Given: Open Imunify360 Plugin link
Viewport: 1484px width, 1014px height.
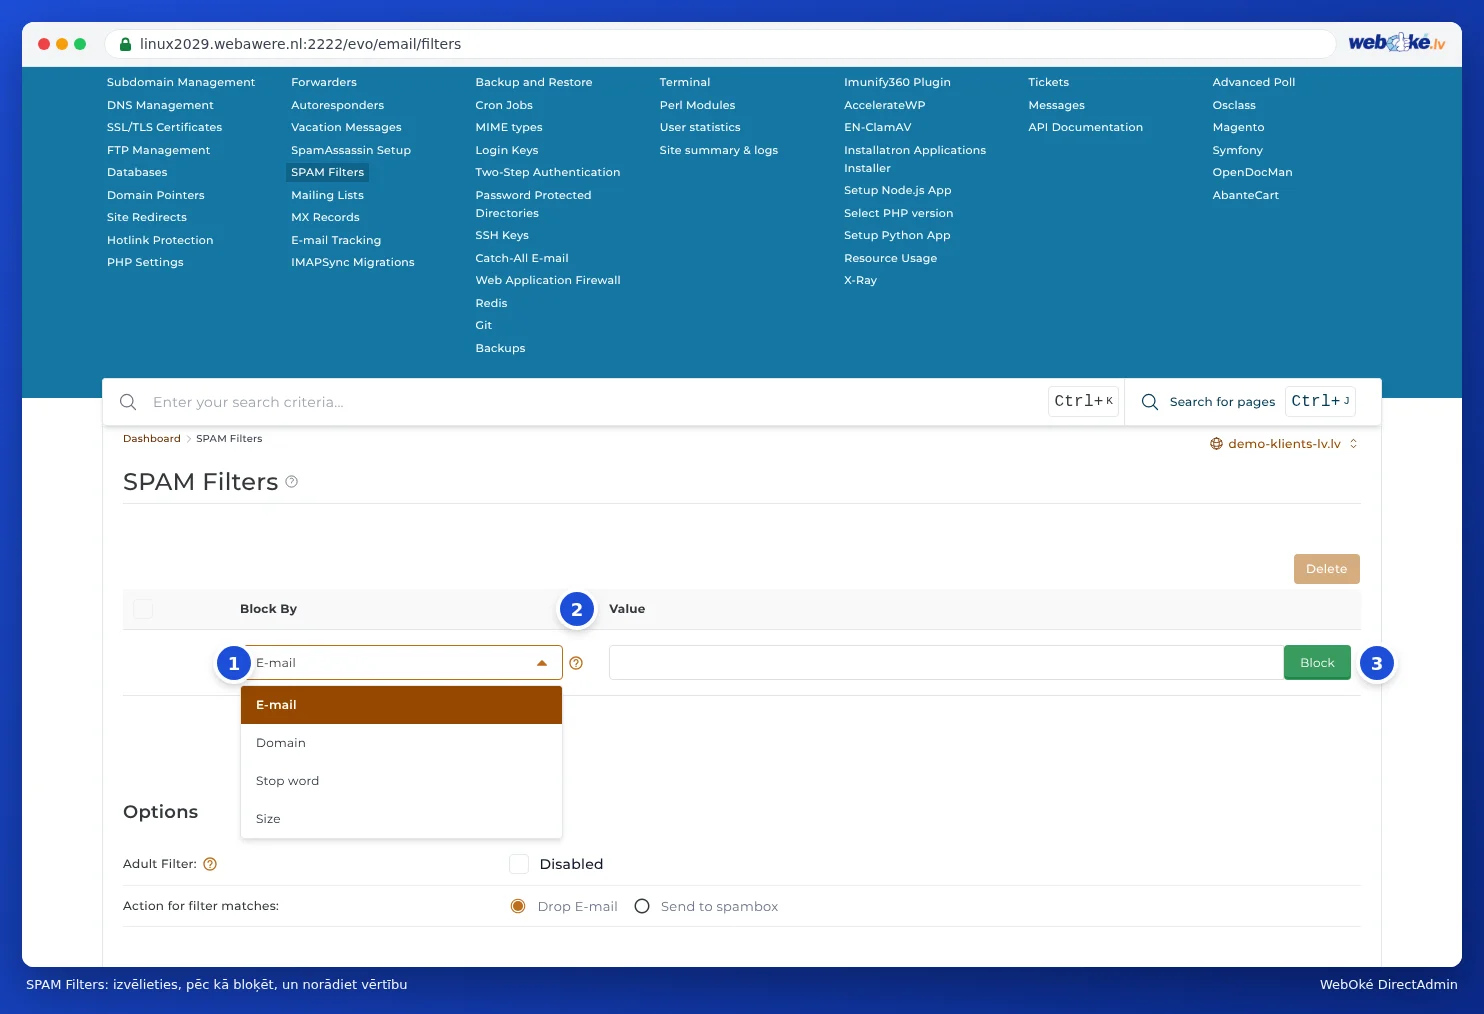Looking at the screenshot, I should [897, 82].
